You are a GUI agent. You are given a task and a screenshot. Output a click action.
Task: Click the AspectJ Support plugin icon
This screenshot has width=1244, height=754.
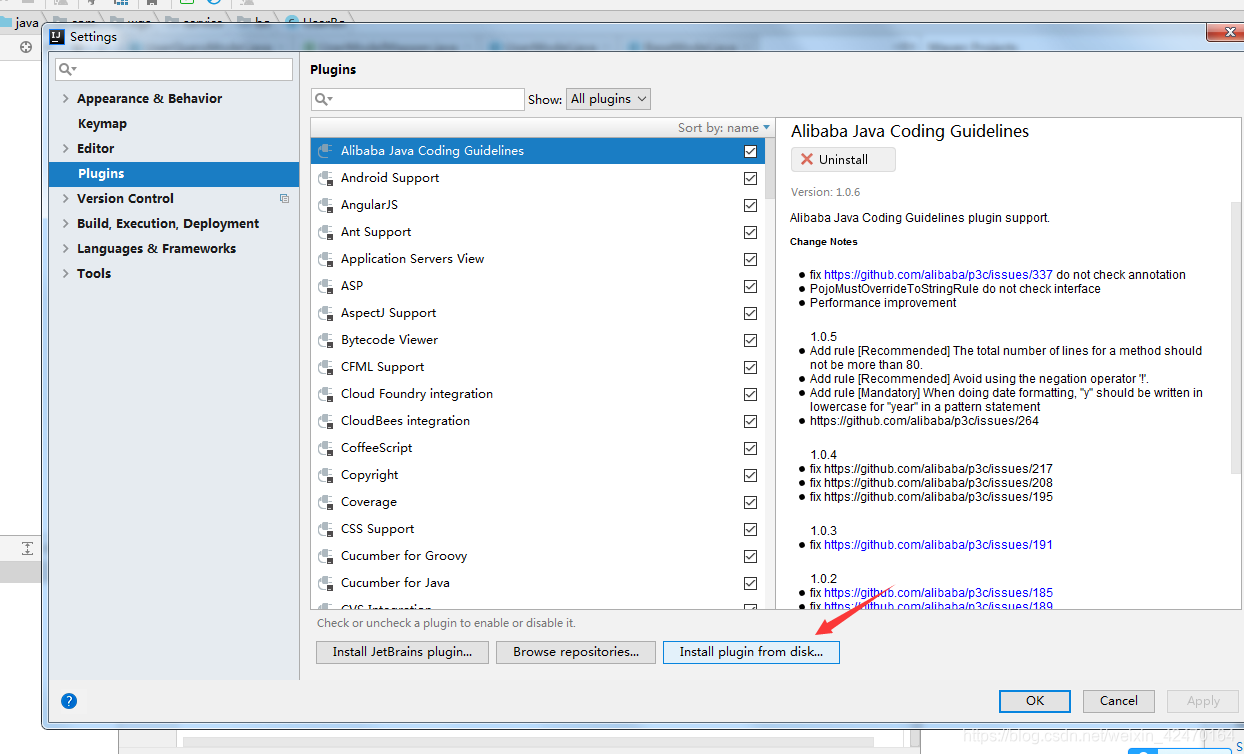pos(325,313)
